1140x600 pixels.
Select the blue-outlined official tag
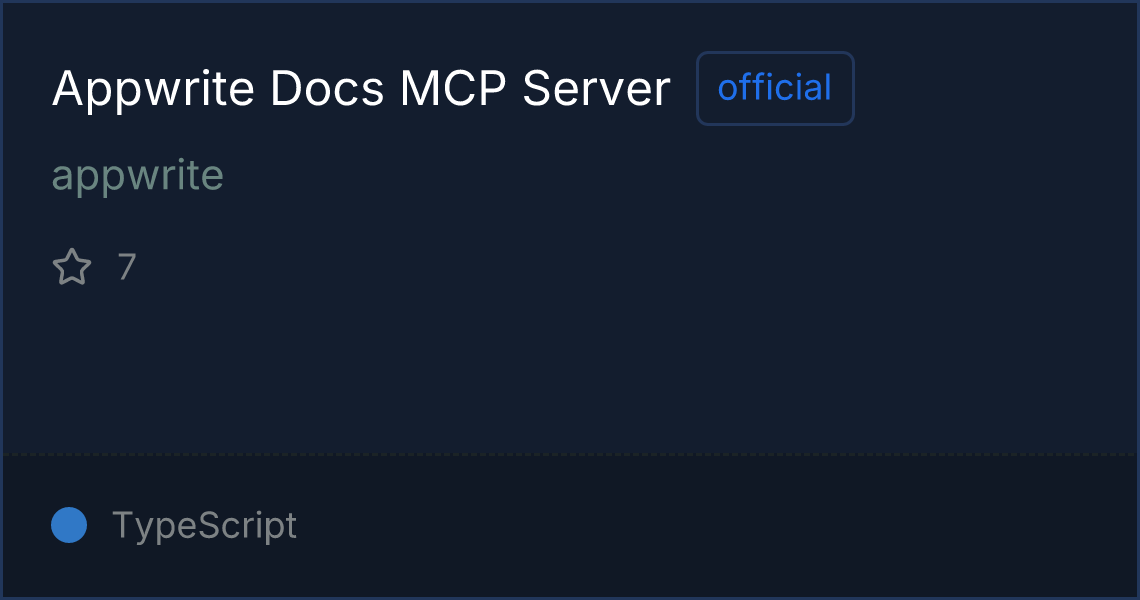pos(775,88)
